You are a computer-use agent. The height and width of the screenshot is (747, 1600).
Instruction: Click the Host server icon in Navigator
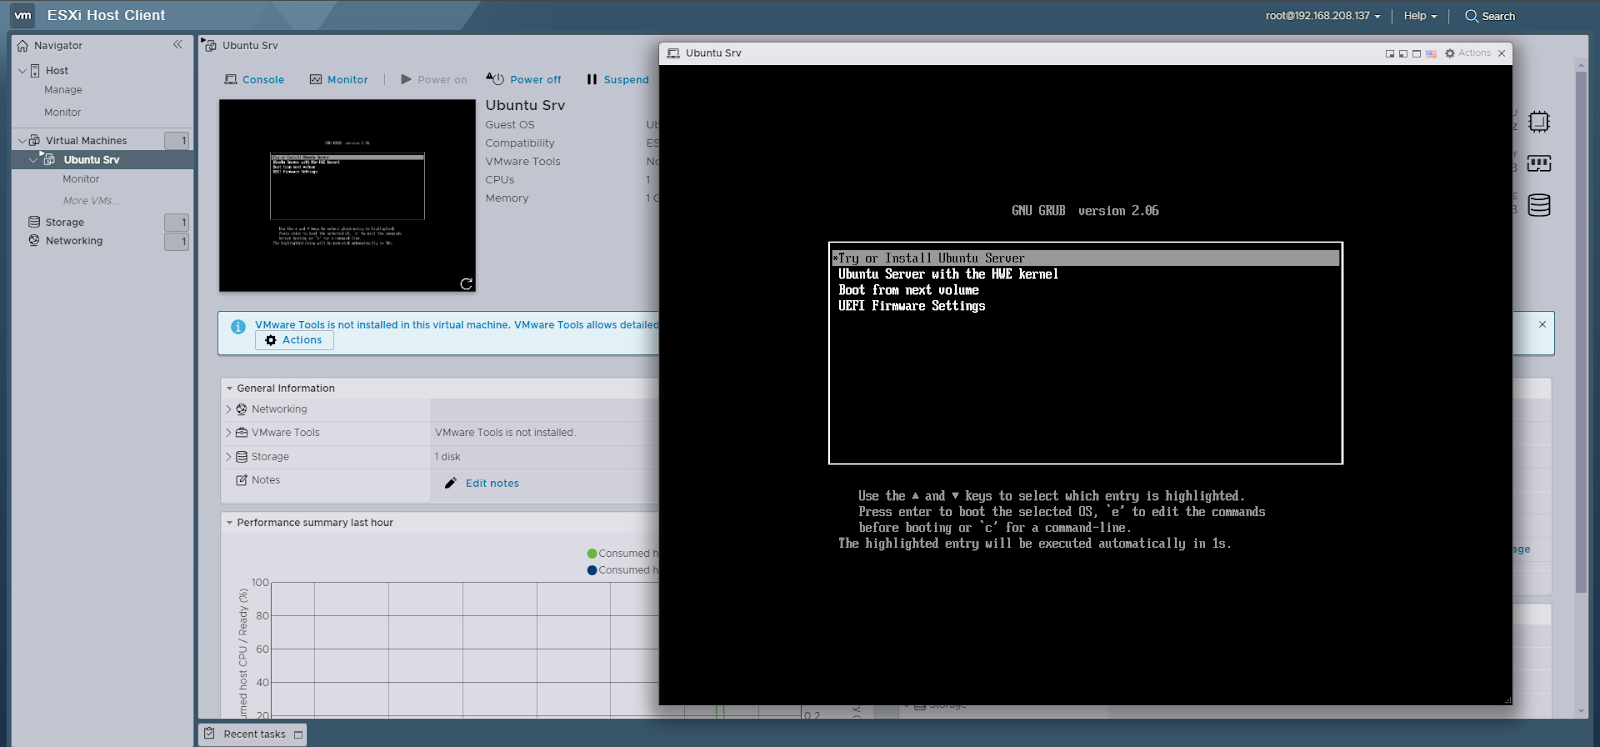(35, 70)
